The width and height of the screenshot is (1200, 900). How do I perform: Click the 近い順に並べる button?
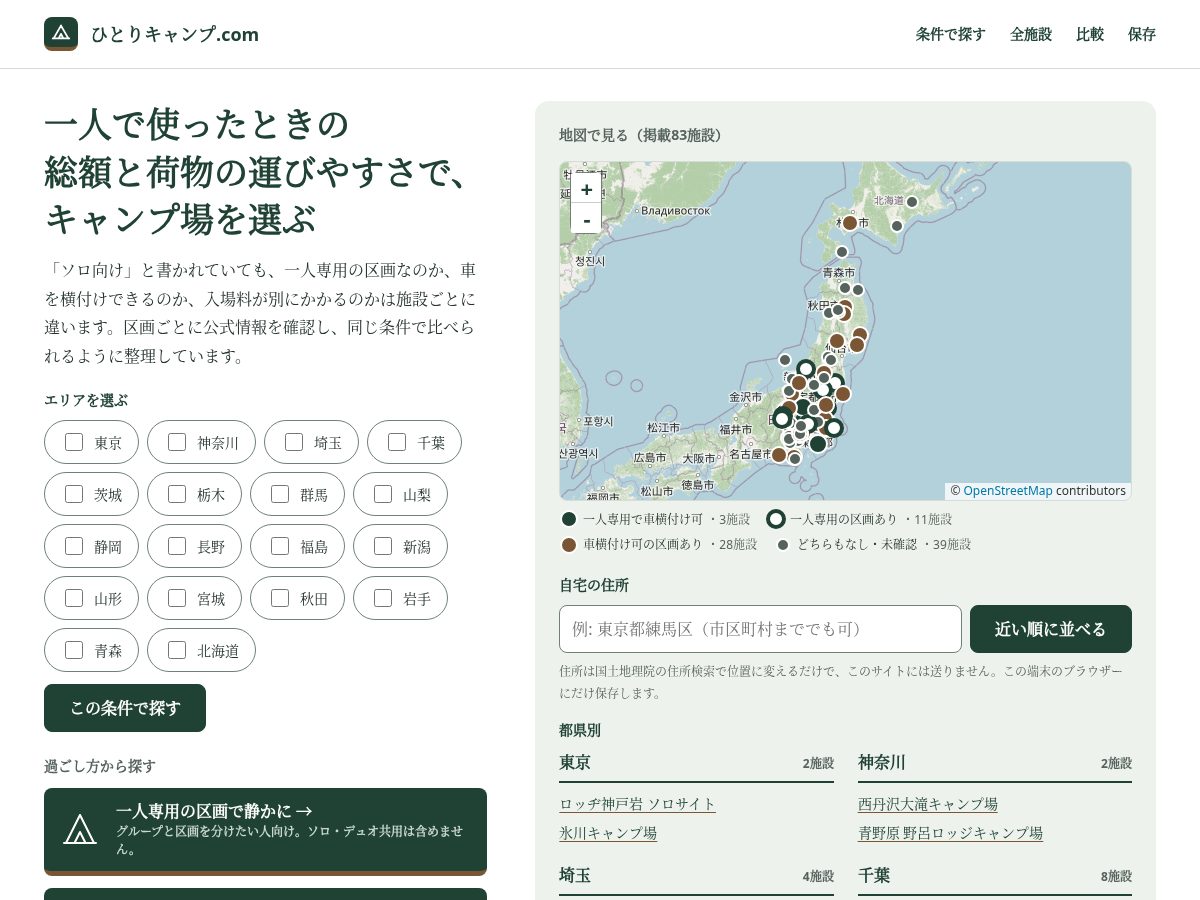coord(1051,629)
